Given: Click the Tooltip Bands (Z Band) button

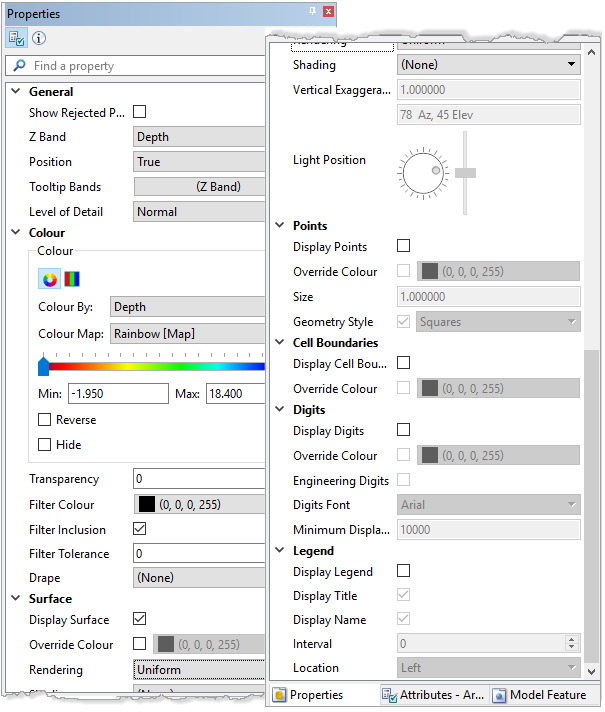Looking at the screenshot, I should [x=200, y=187].
